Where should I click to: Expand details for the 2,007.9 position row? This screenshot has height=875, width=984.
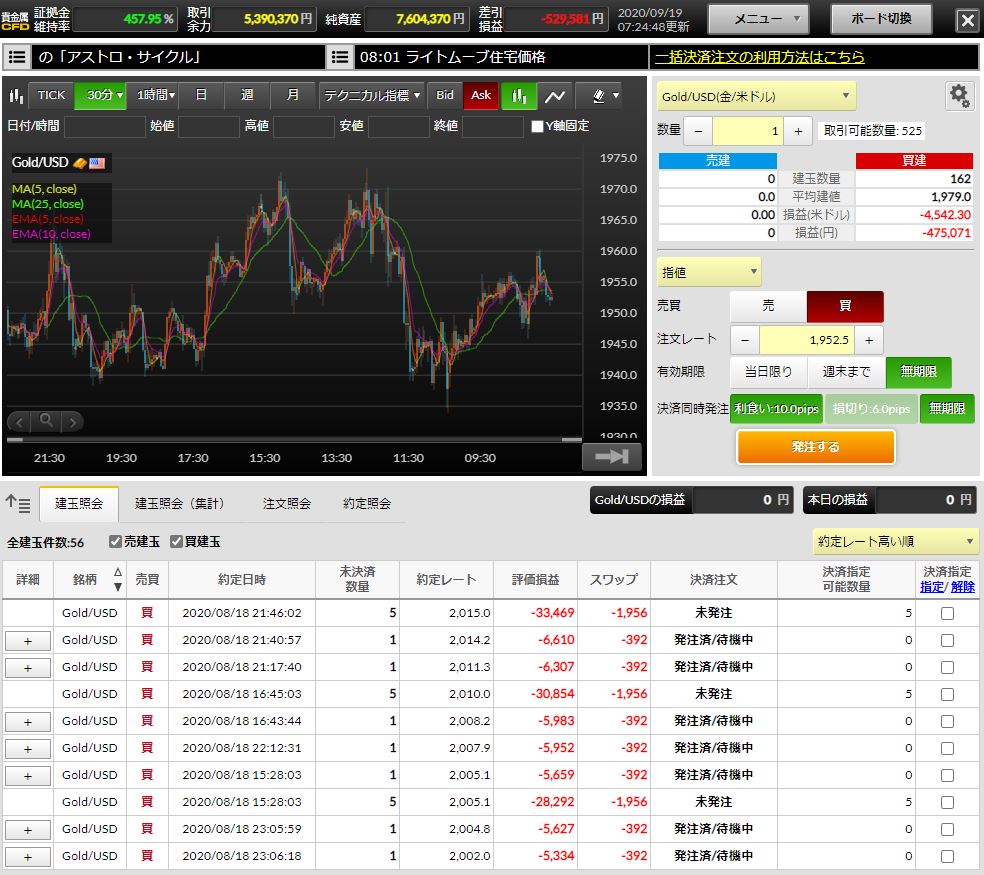pyautogui.click(x=28, y=749)
